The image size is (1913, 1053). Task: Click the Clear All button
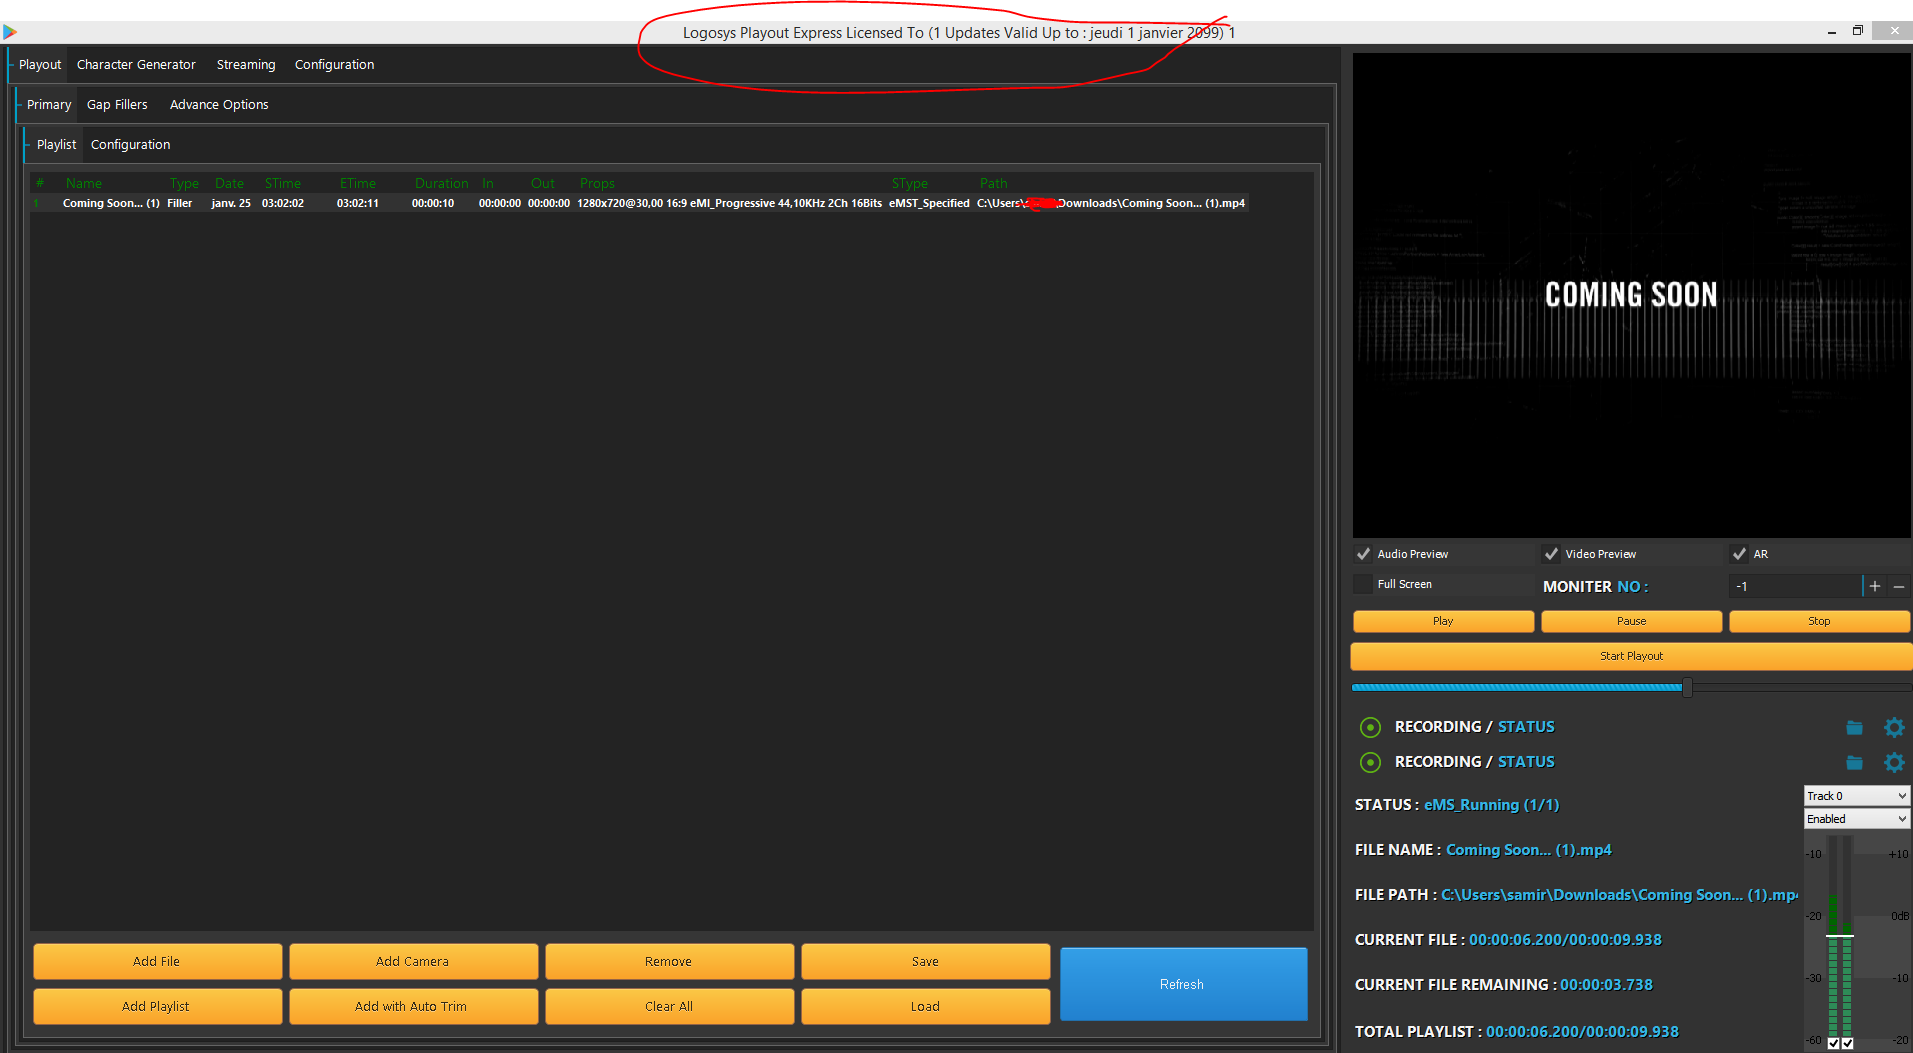669,1006
